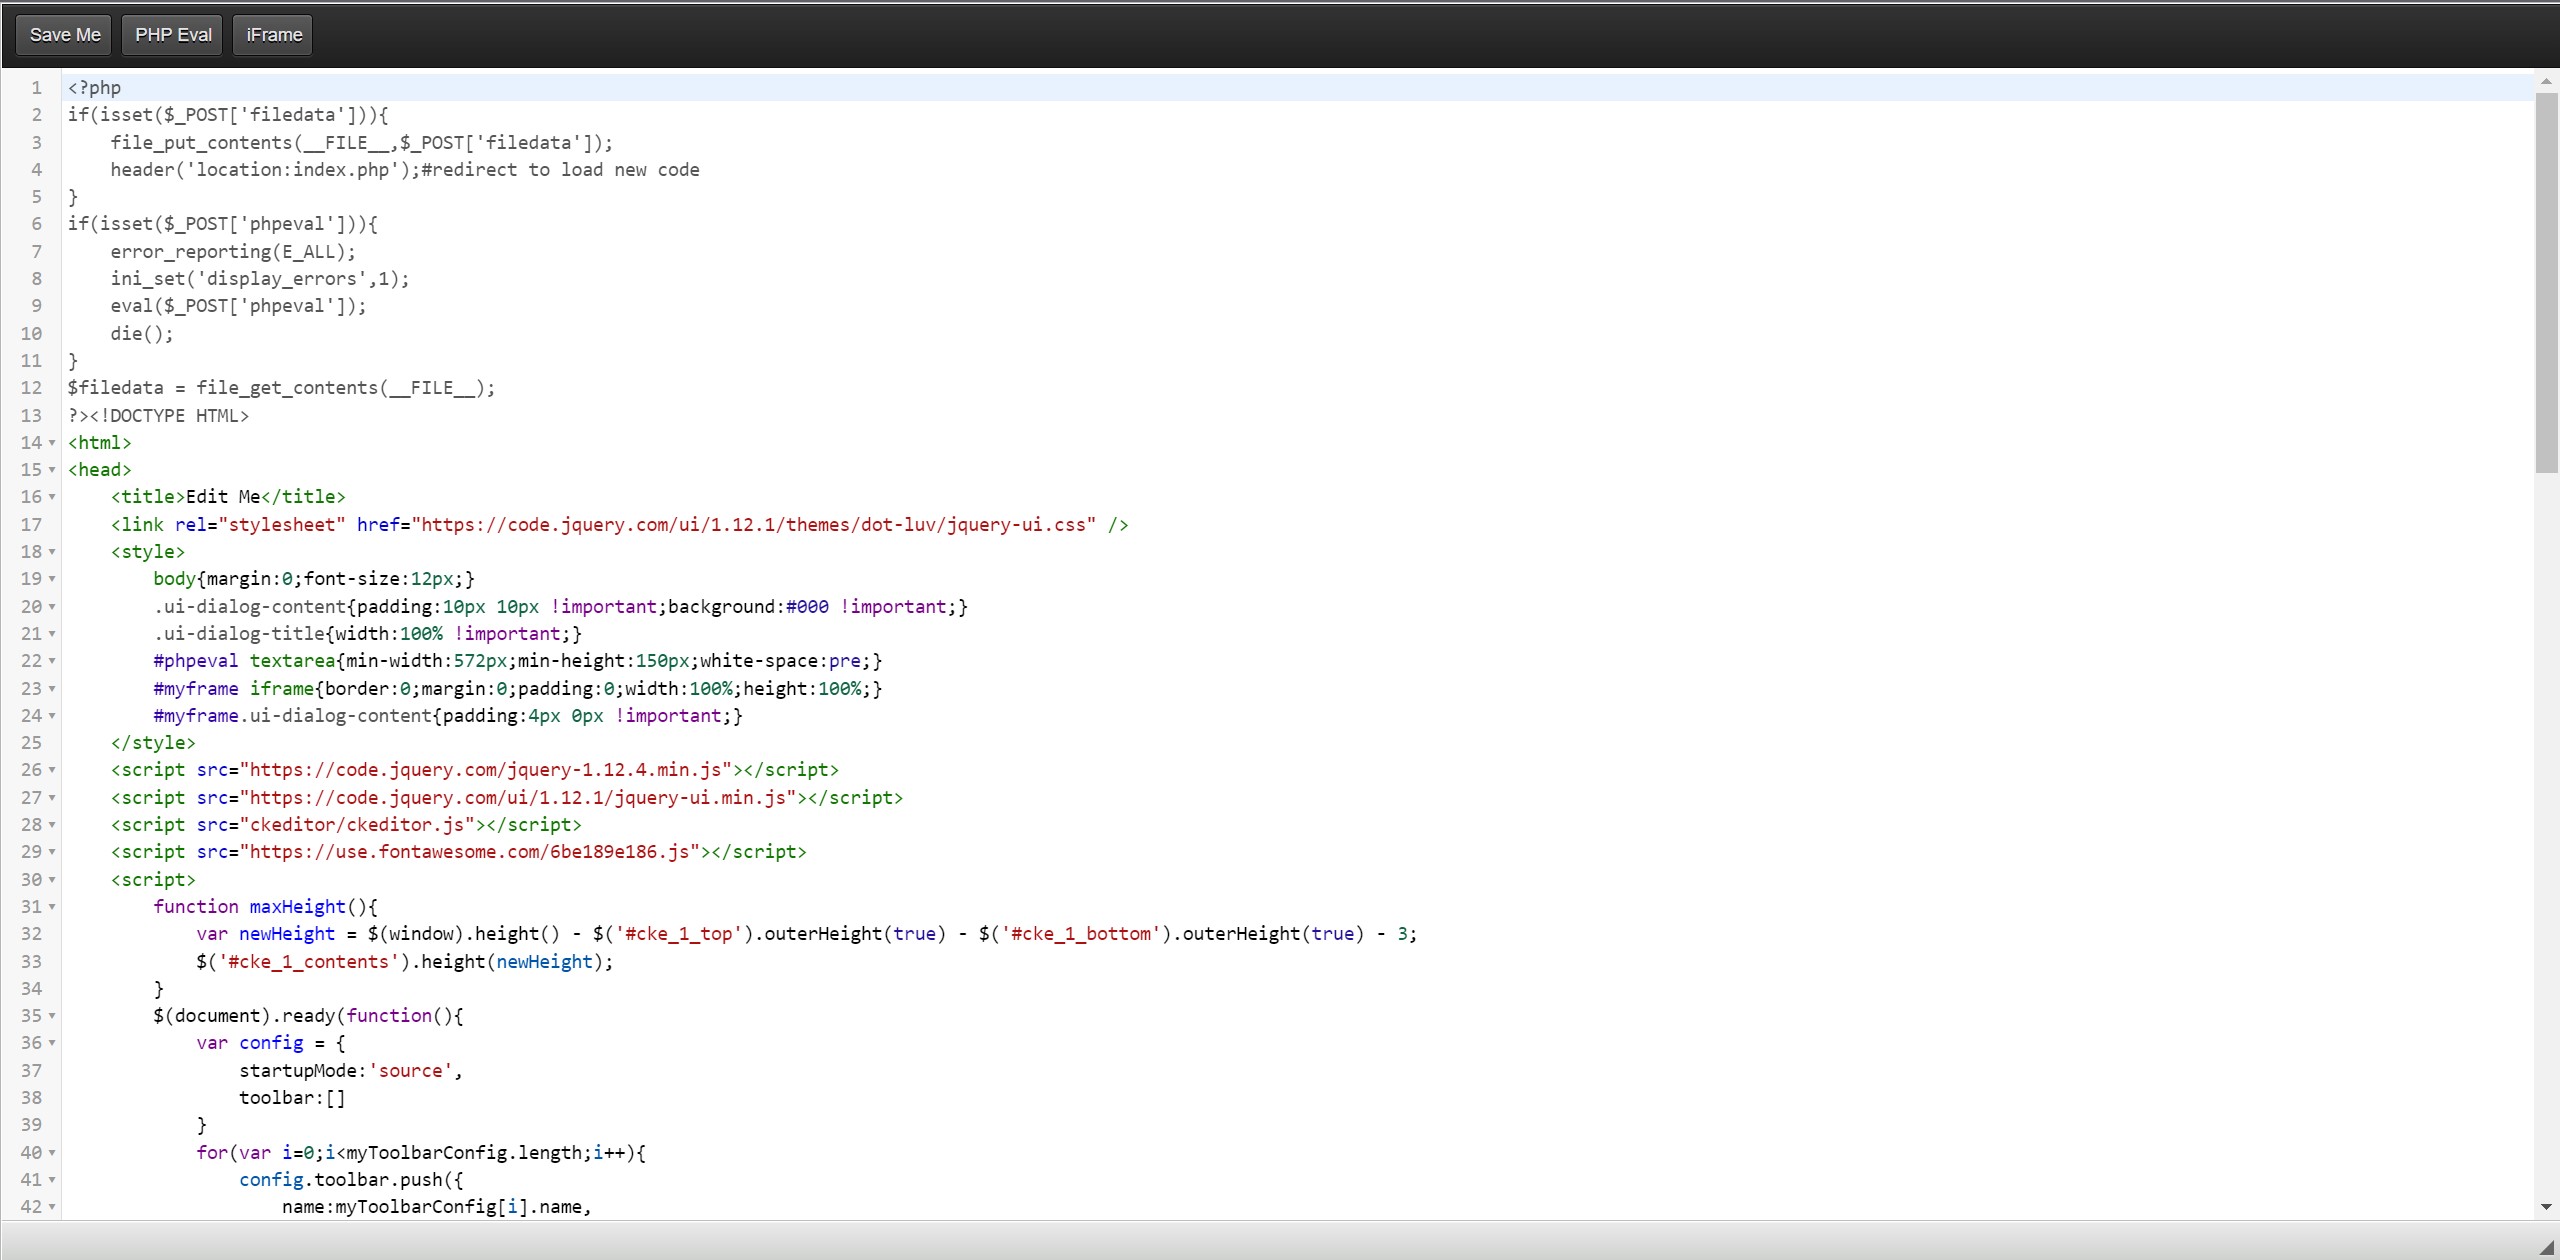The height and width of the screenshot is (1260, 2560).
Task: Click line number 12 in gutter
Action: 31,388
